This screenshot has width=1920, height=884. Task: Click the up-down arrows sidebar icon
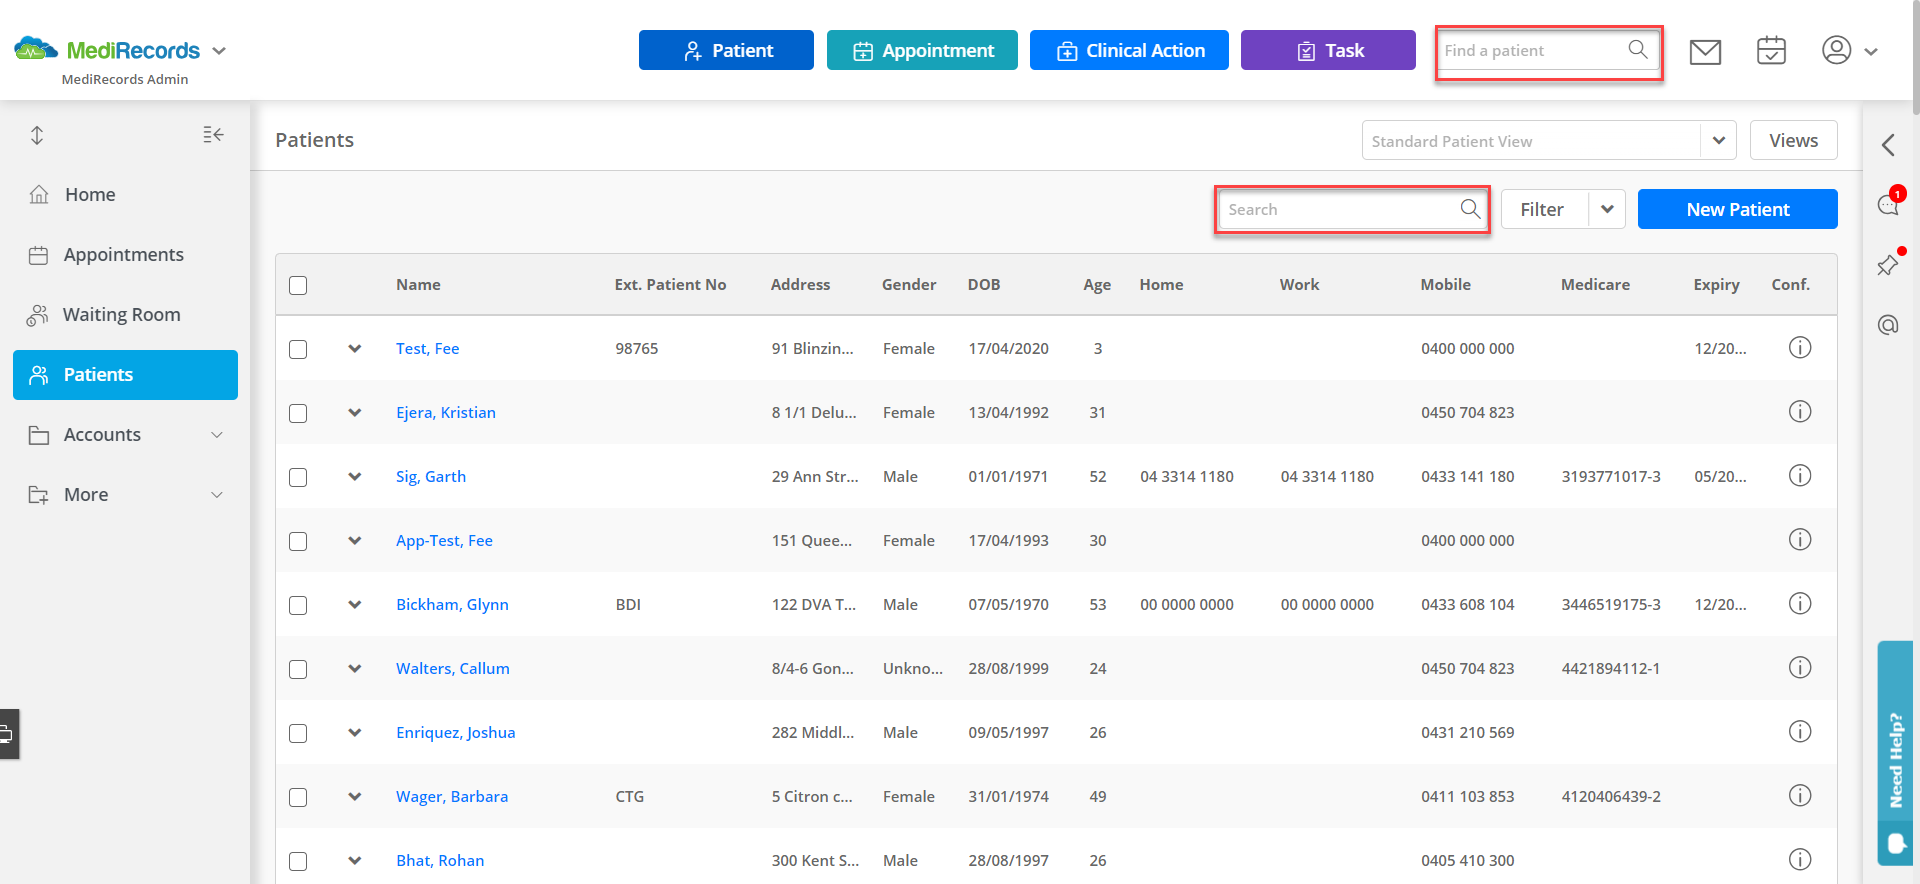tap(37, 135)
